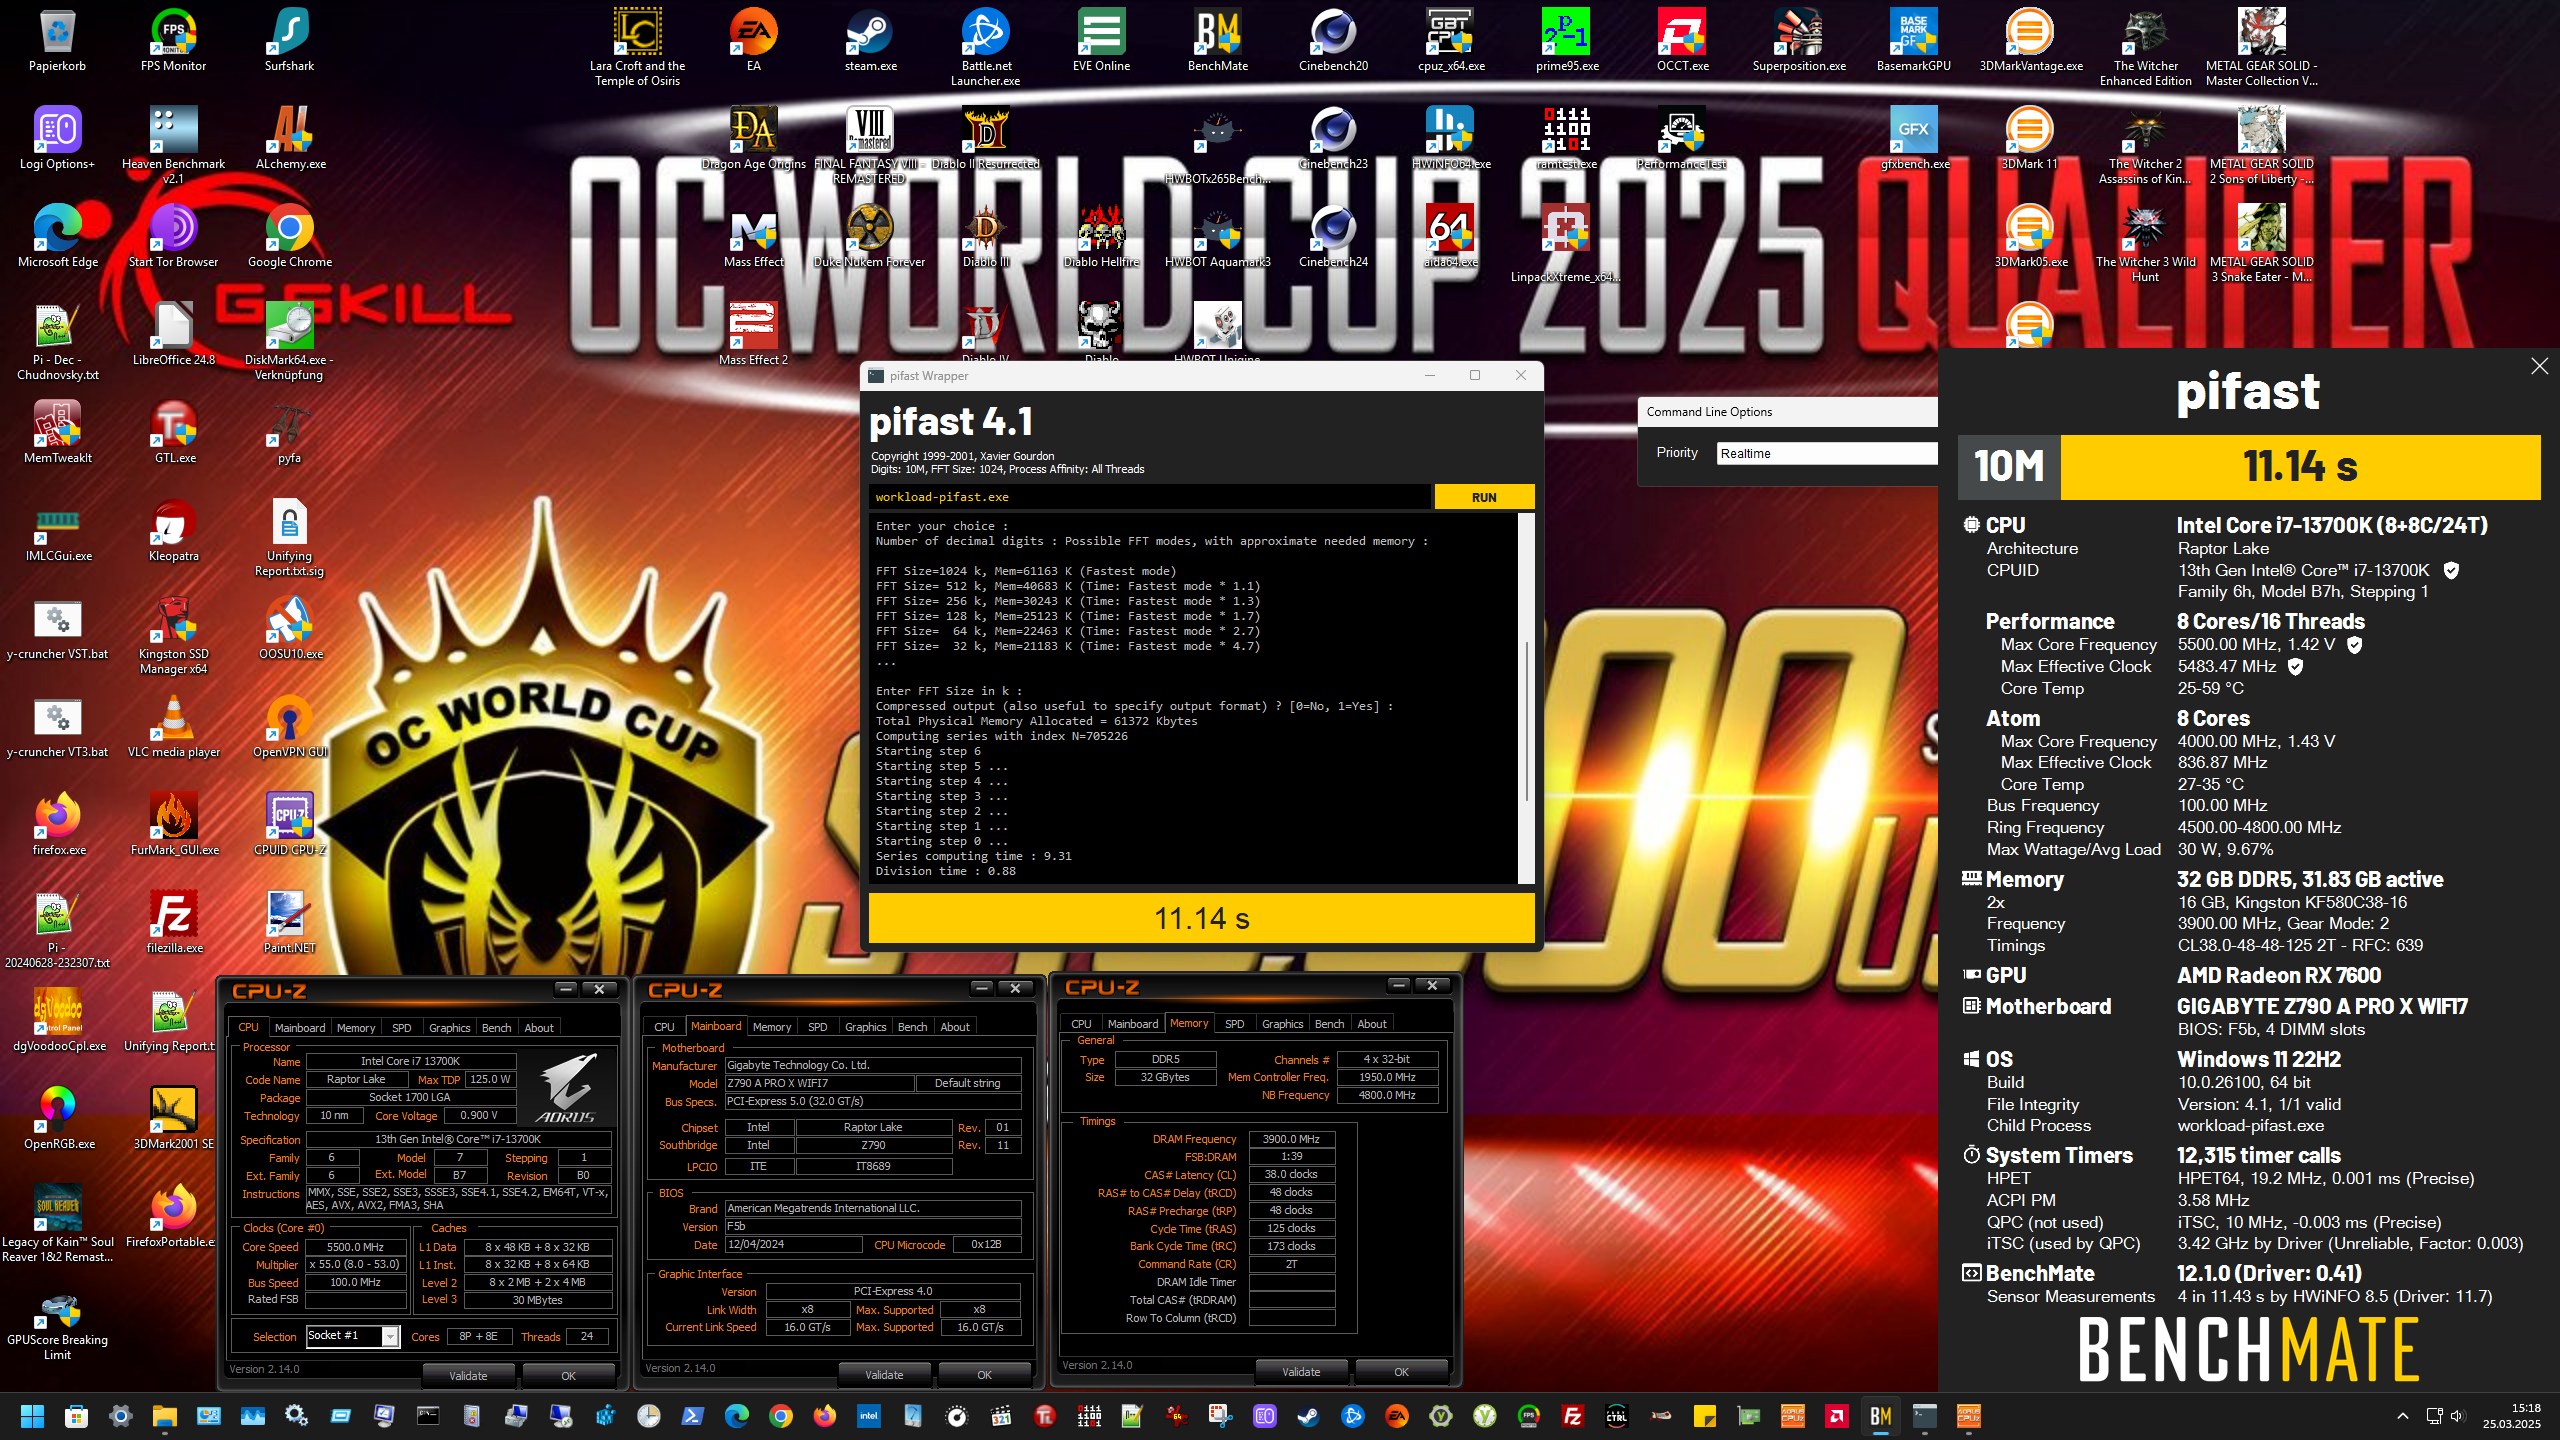Click the BenchMate BM taskbar icon
Viewport: 2560px width, 1440px height.
1880,1416
